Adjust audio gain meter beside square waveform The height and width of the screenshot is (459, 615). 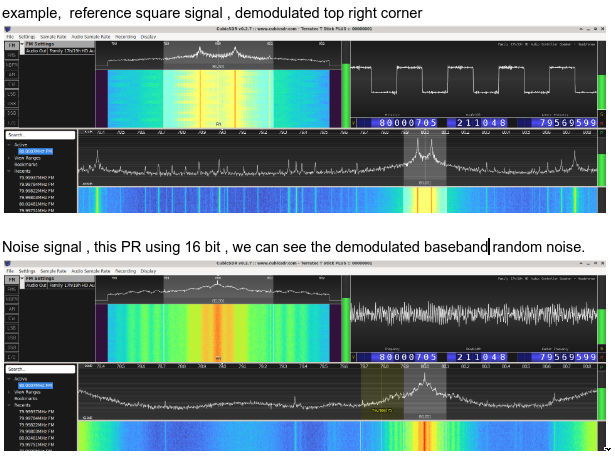click(x=602, y=75)
